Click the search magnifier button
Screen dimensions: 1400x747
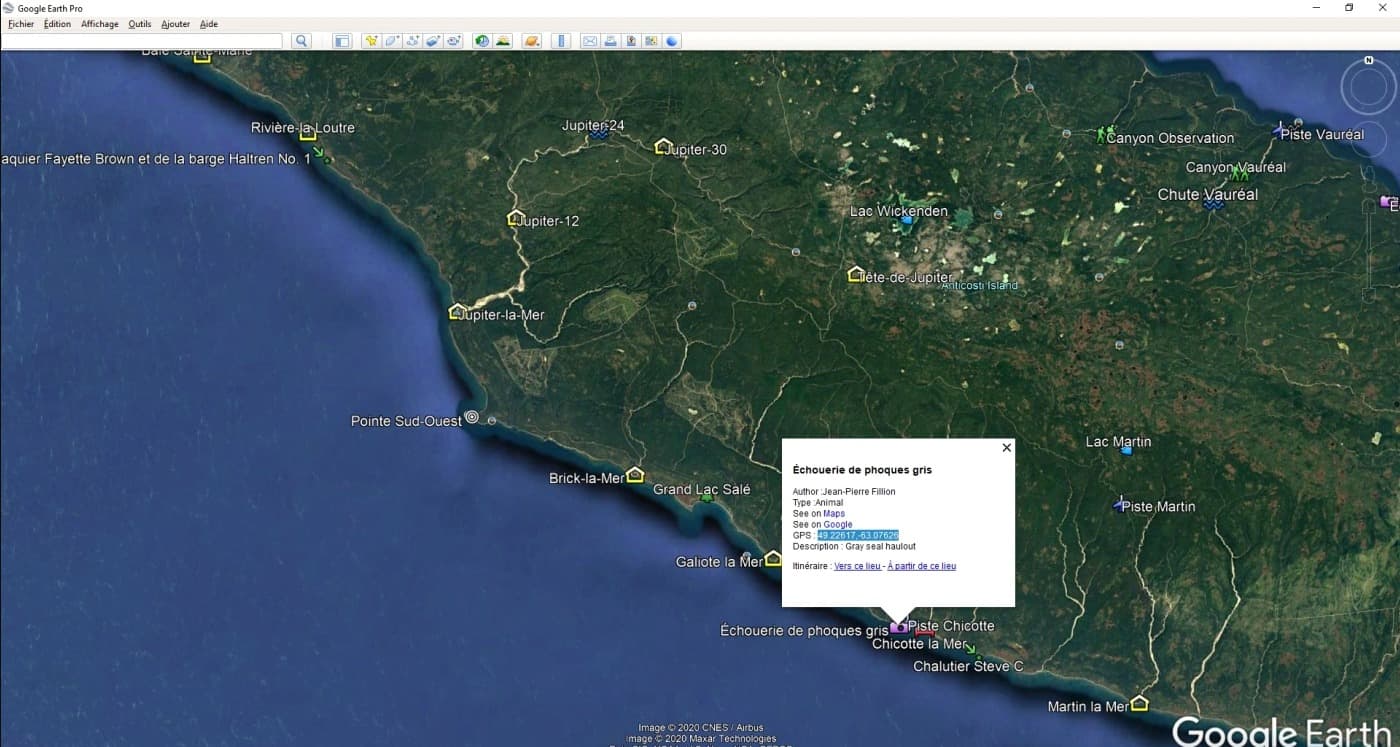pyautogui.click(x=301, y=41)
